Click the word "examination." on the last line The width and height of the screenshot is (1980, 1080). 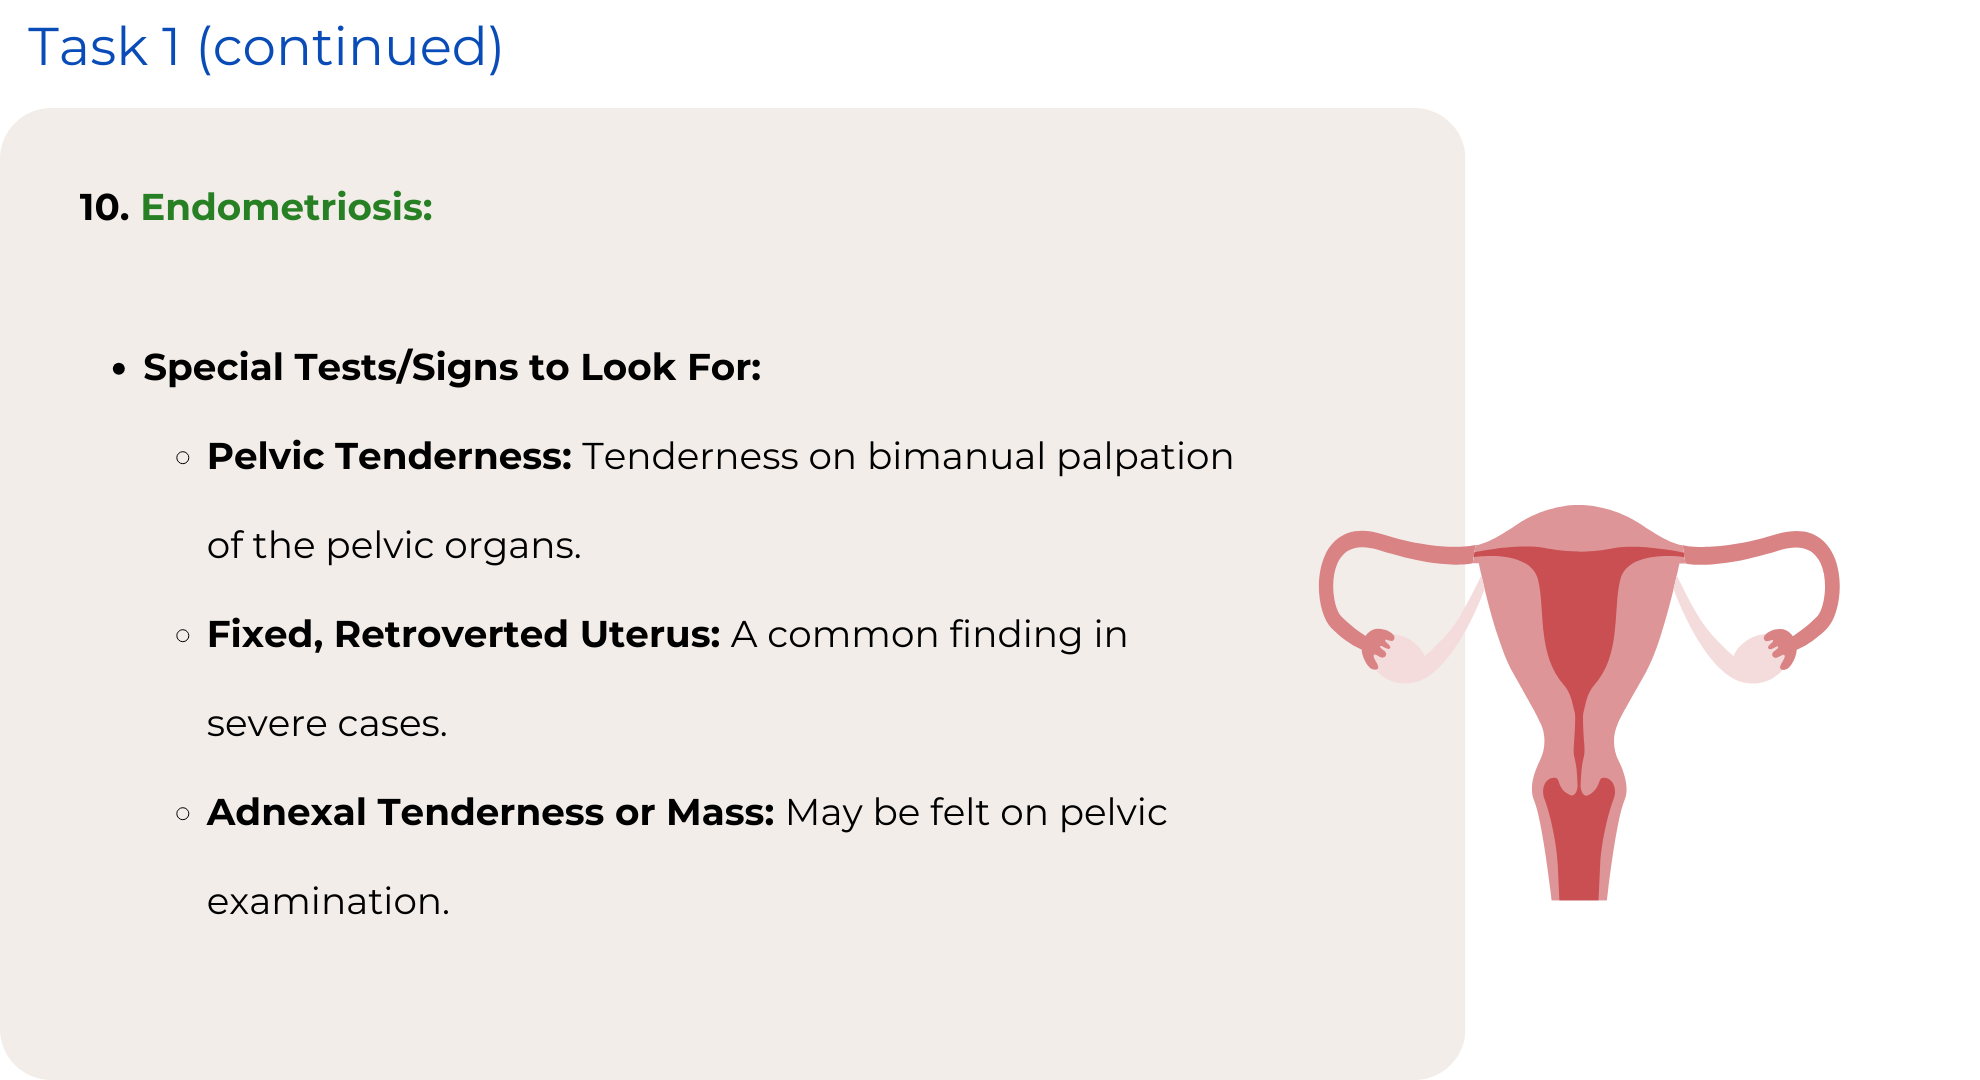point(328,901)
